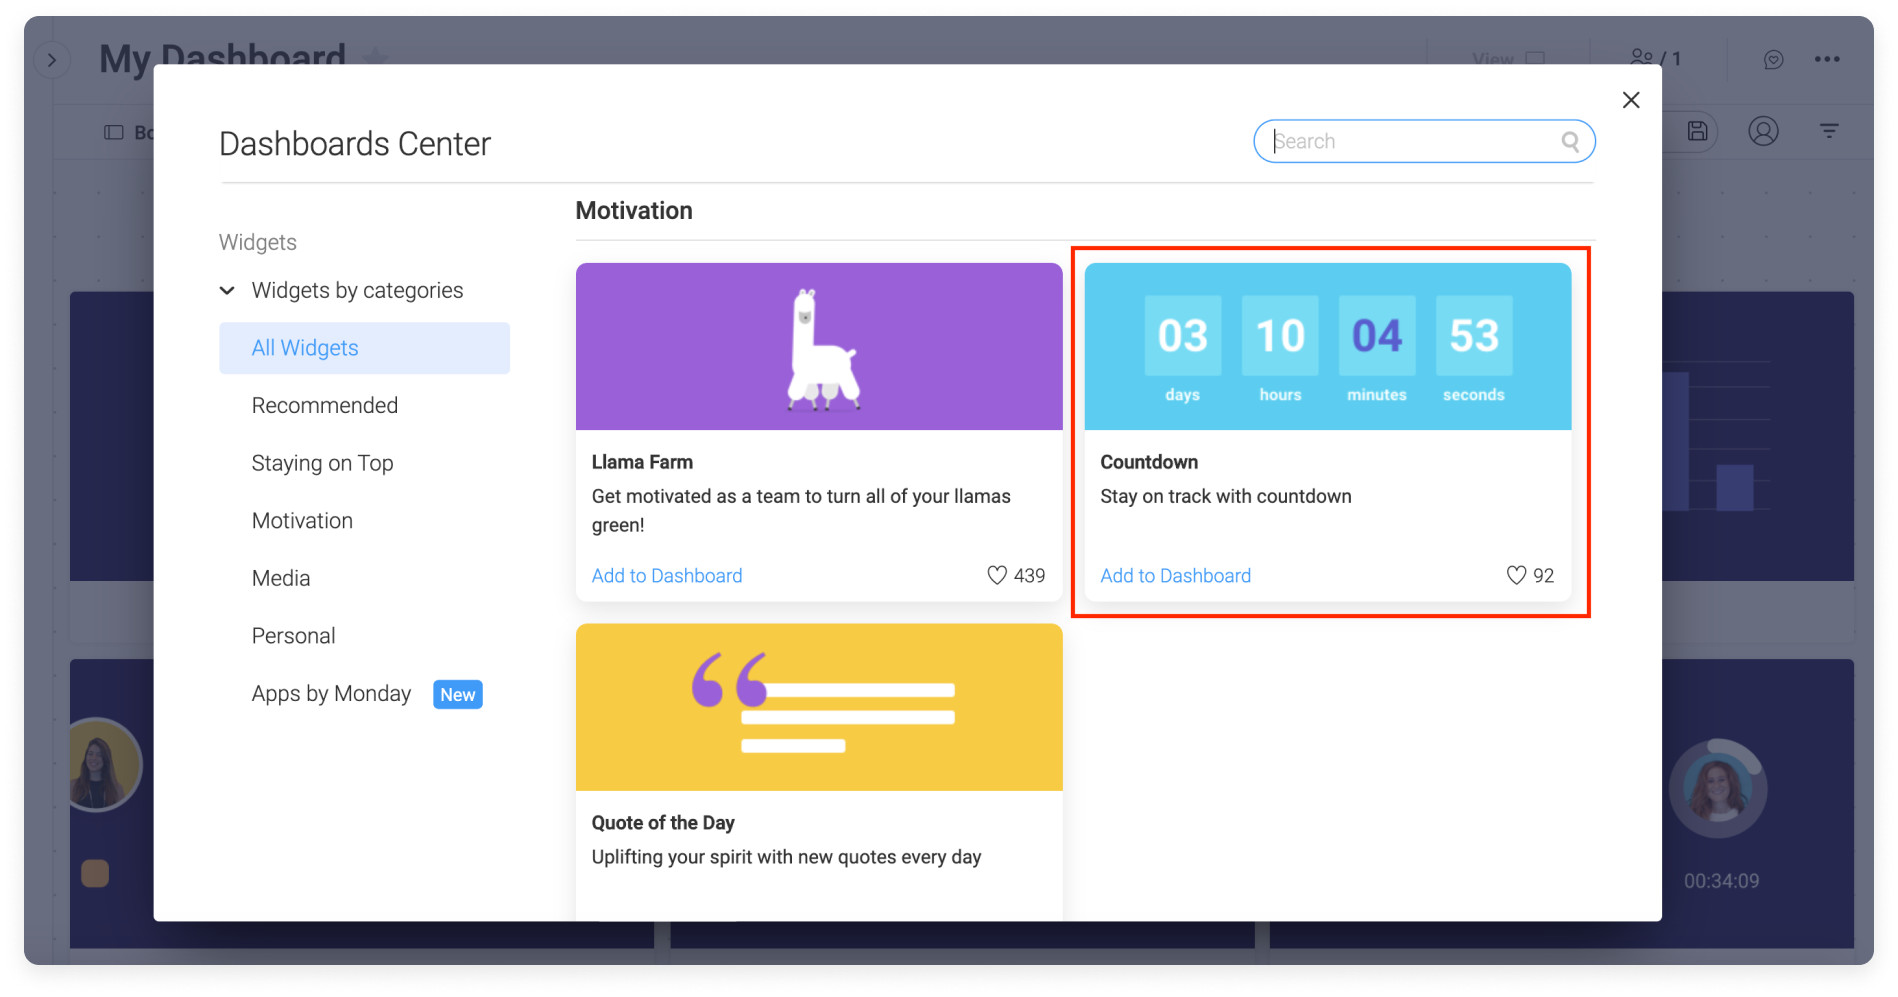The height and width of the screenshot is (997, 1898).
Task: Open the filter lines icon in toolbar
Action: tap(1829, 131)
